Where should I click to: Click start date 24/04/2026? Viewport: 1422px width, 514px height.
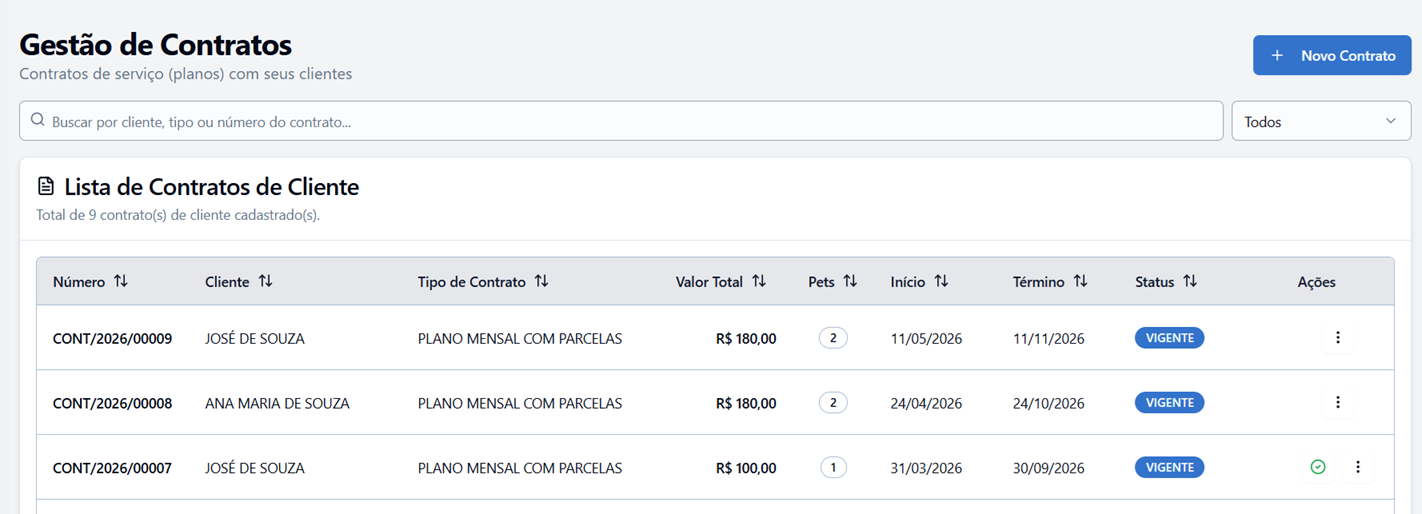pos(926,404)
